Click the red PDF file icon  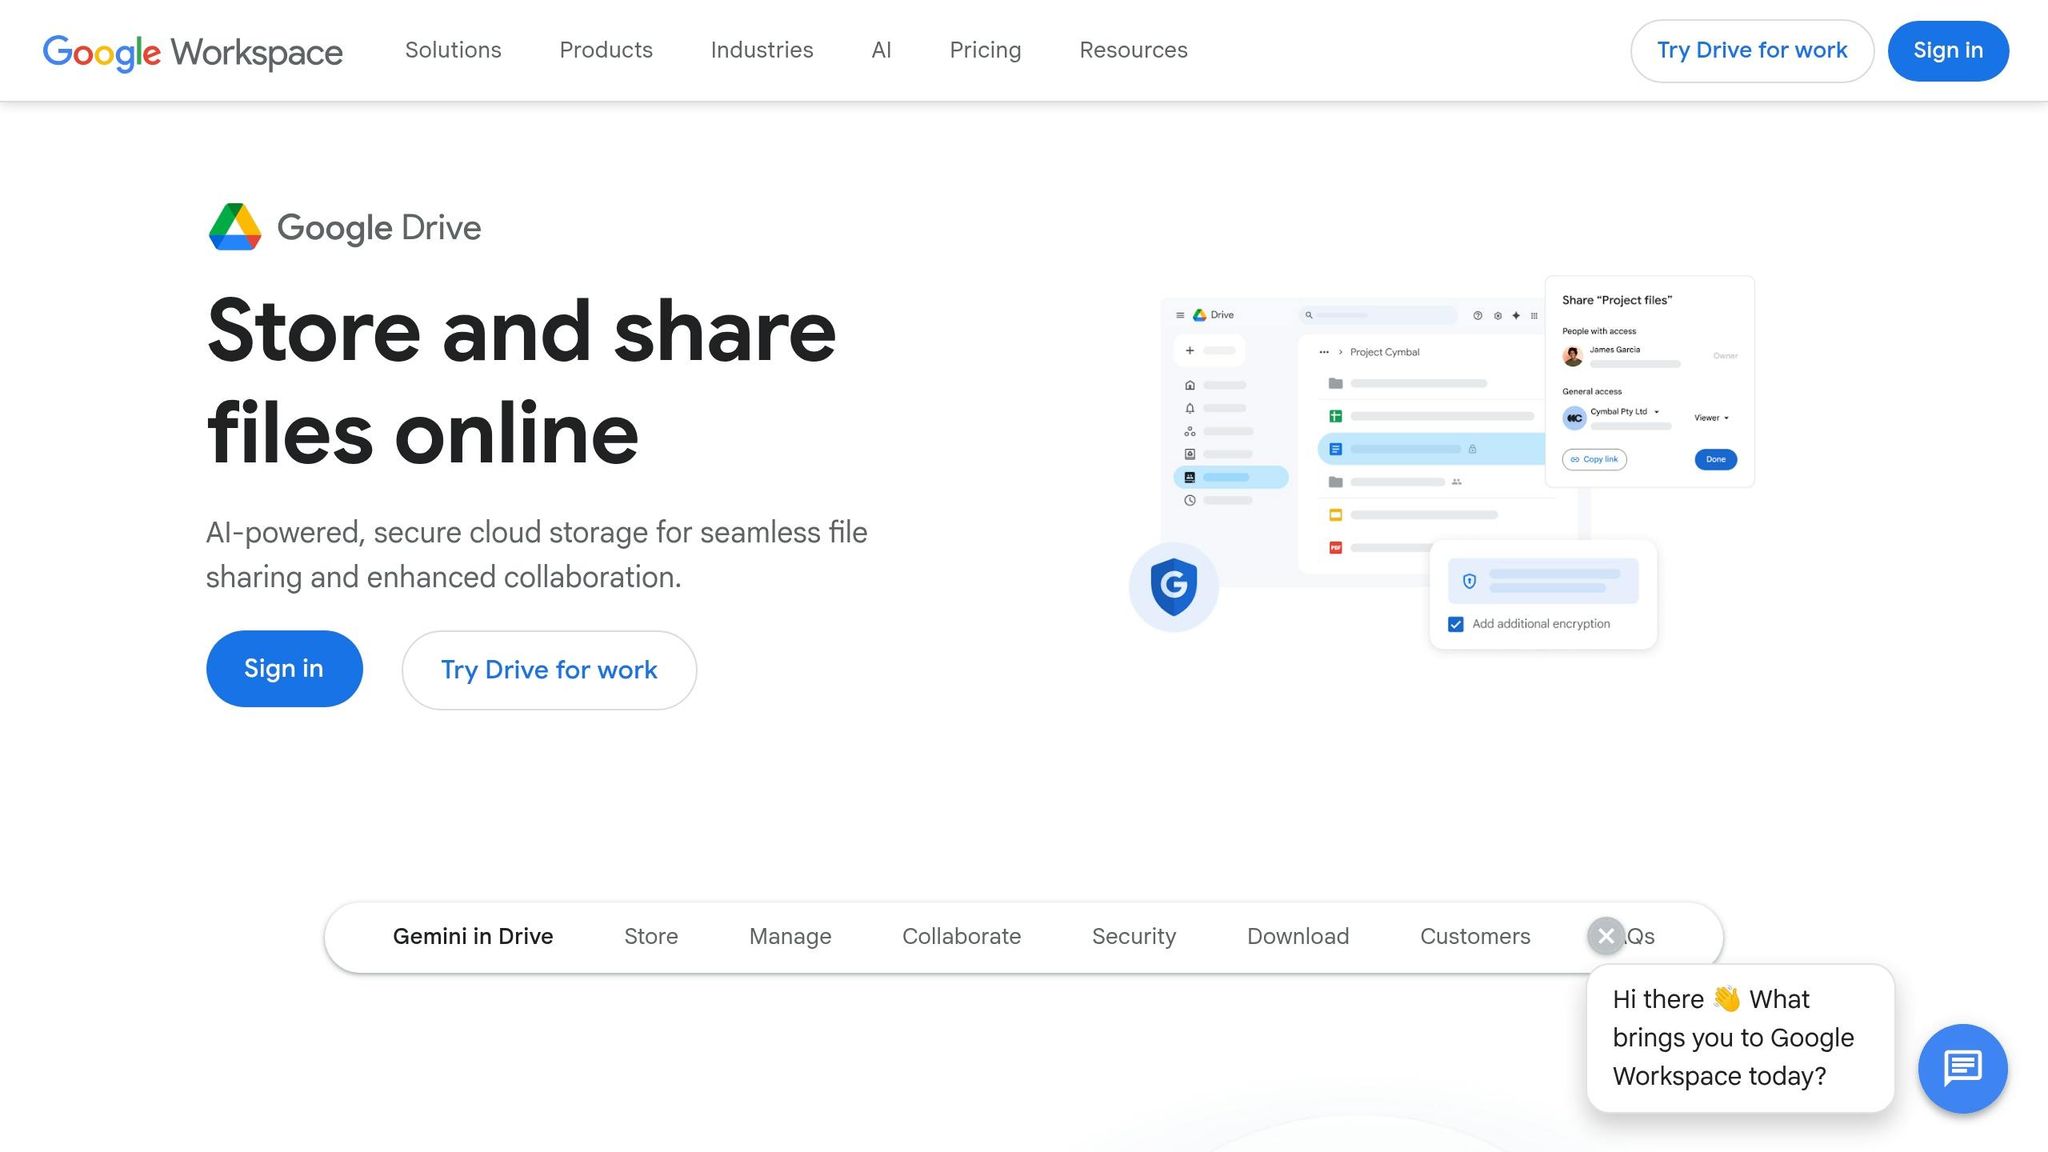coord(1335,548)
